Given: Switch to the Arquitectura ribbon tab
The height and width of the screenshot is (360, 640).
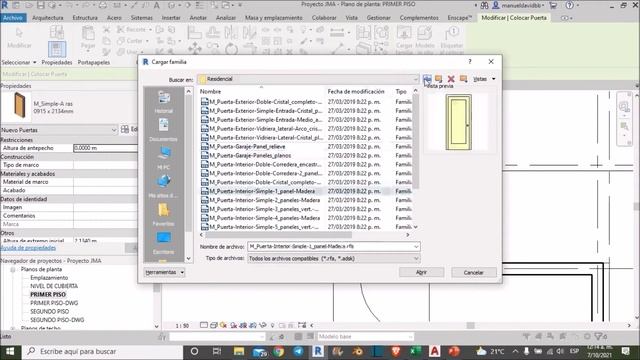Looking at the screenshot, I should click(48, 18).
